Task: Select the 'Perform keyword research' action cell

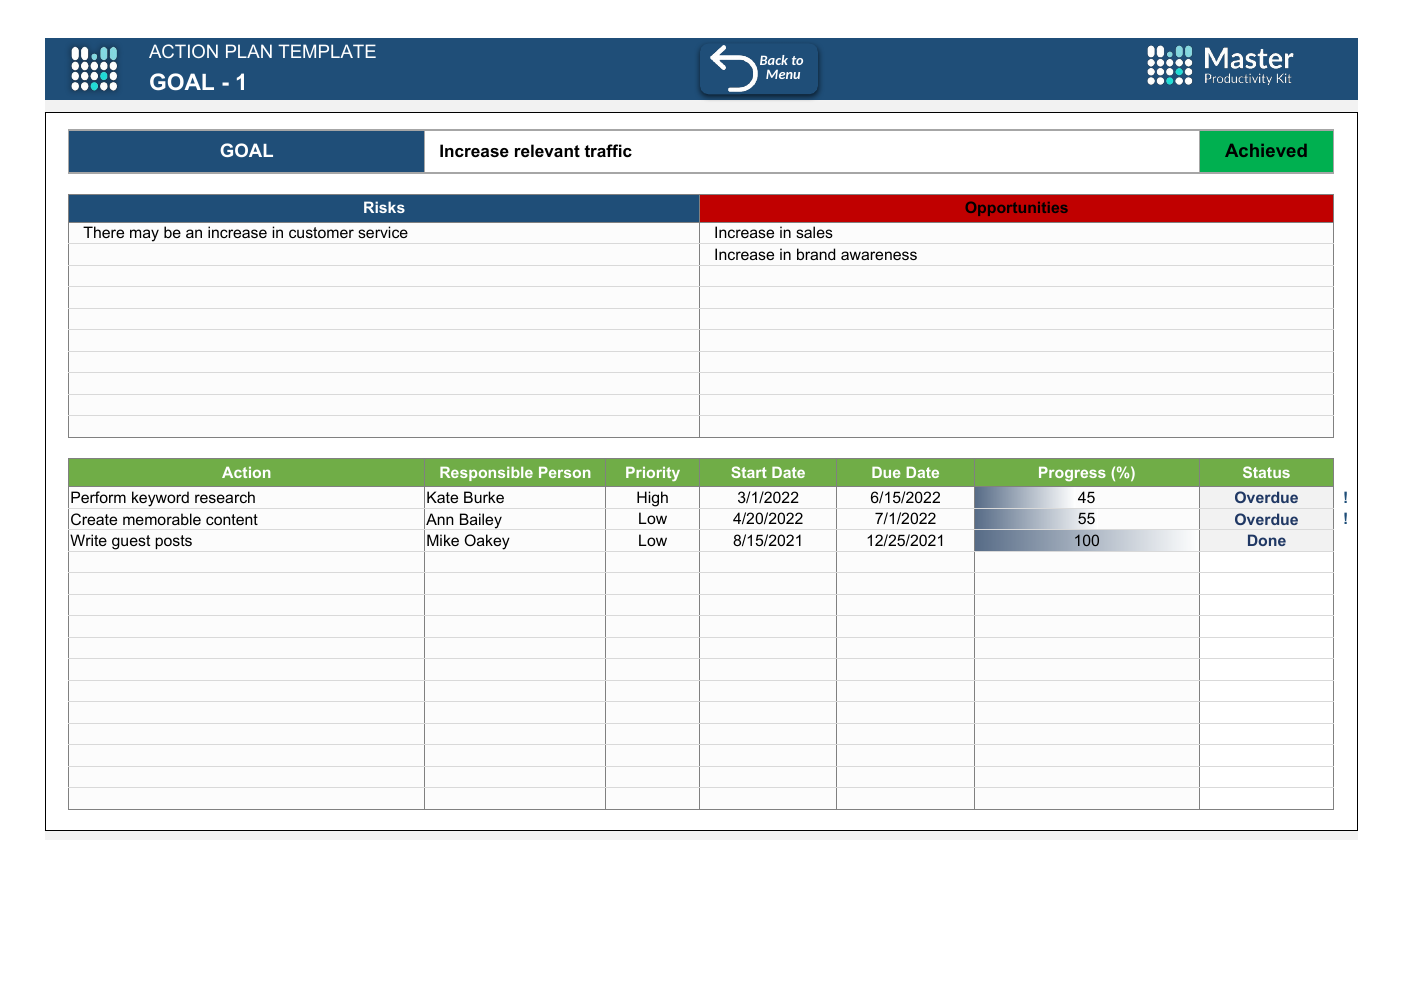Action: click(247, 498)
